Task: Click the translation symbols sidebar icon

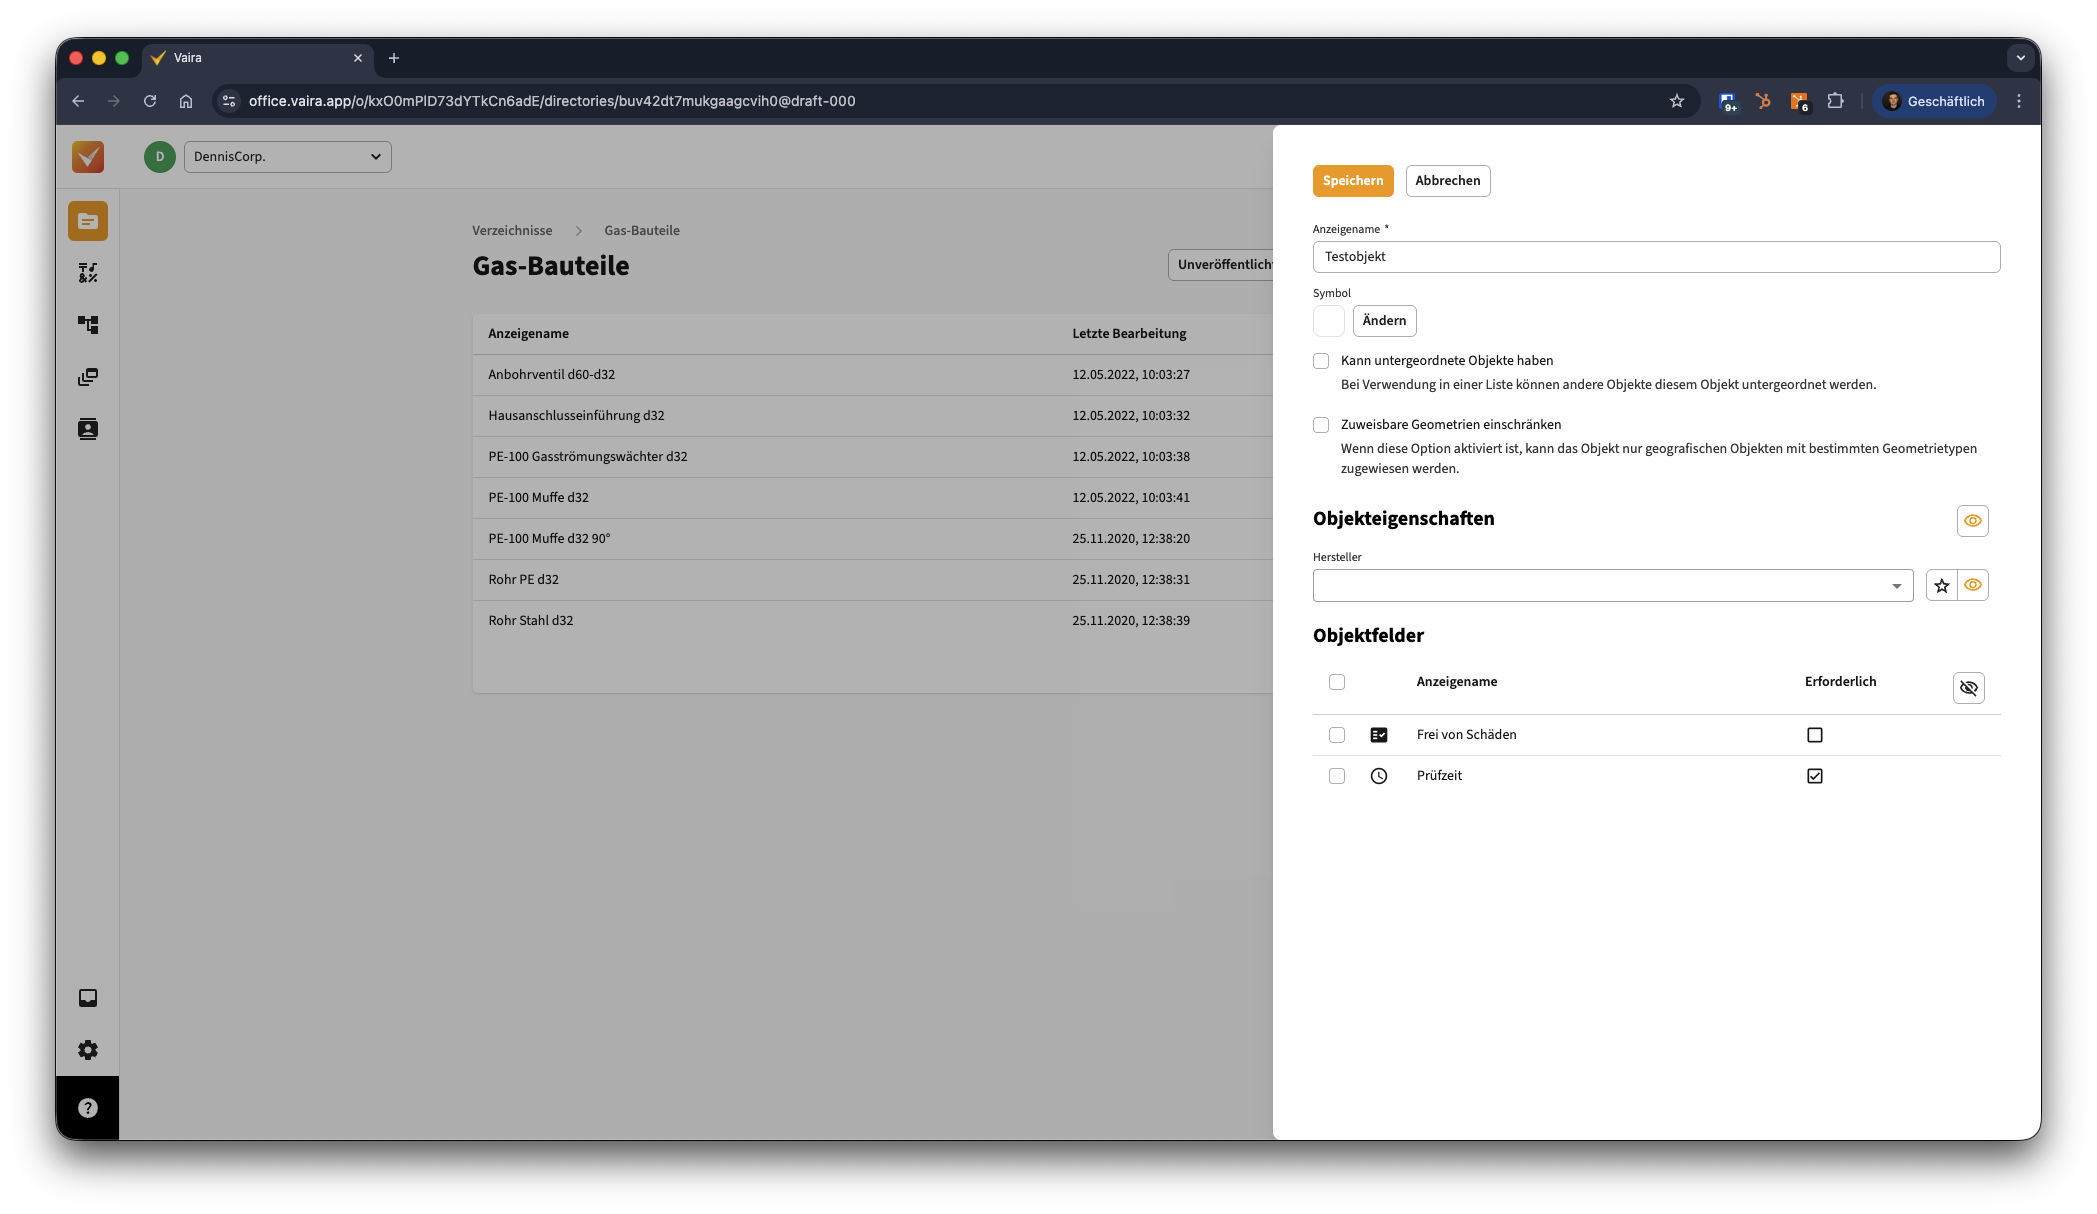Action: [x=88, y=273]
